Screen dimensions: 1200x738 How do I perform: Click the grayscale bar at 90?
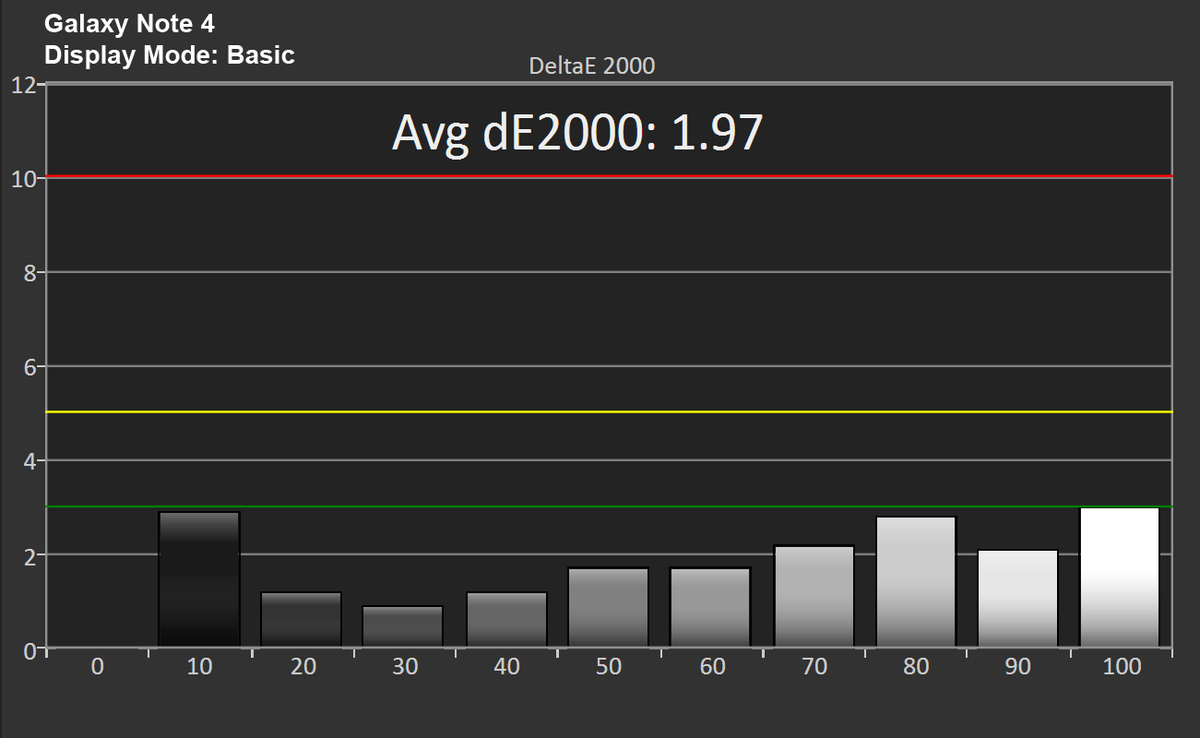coord(1017,598)
